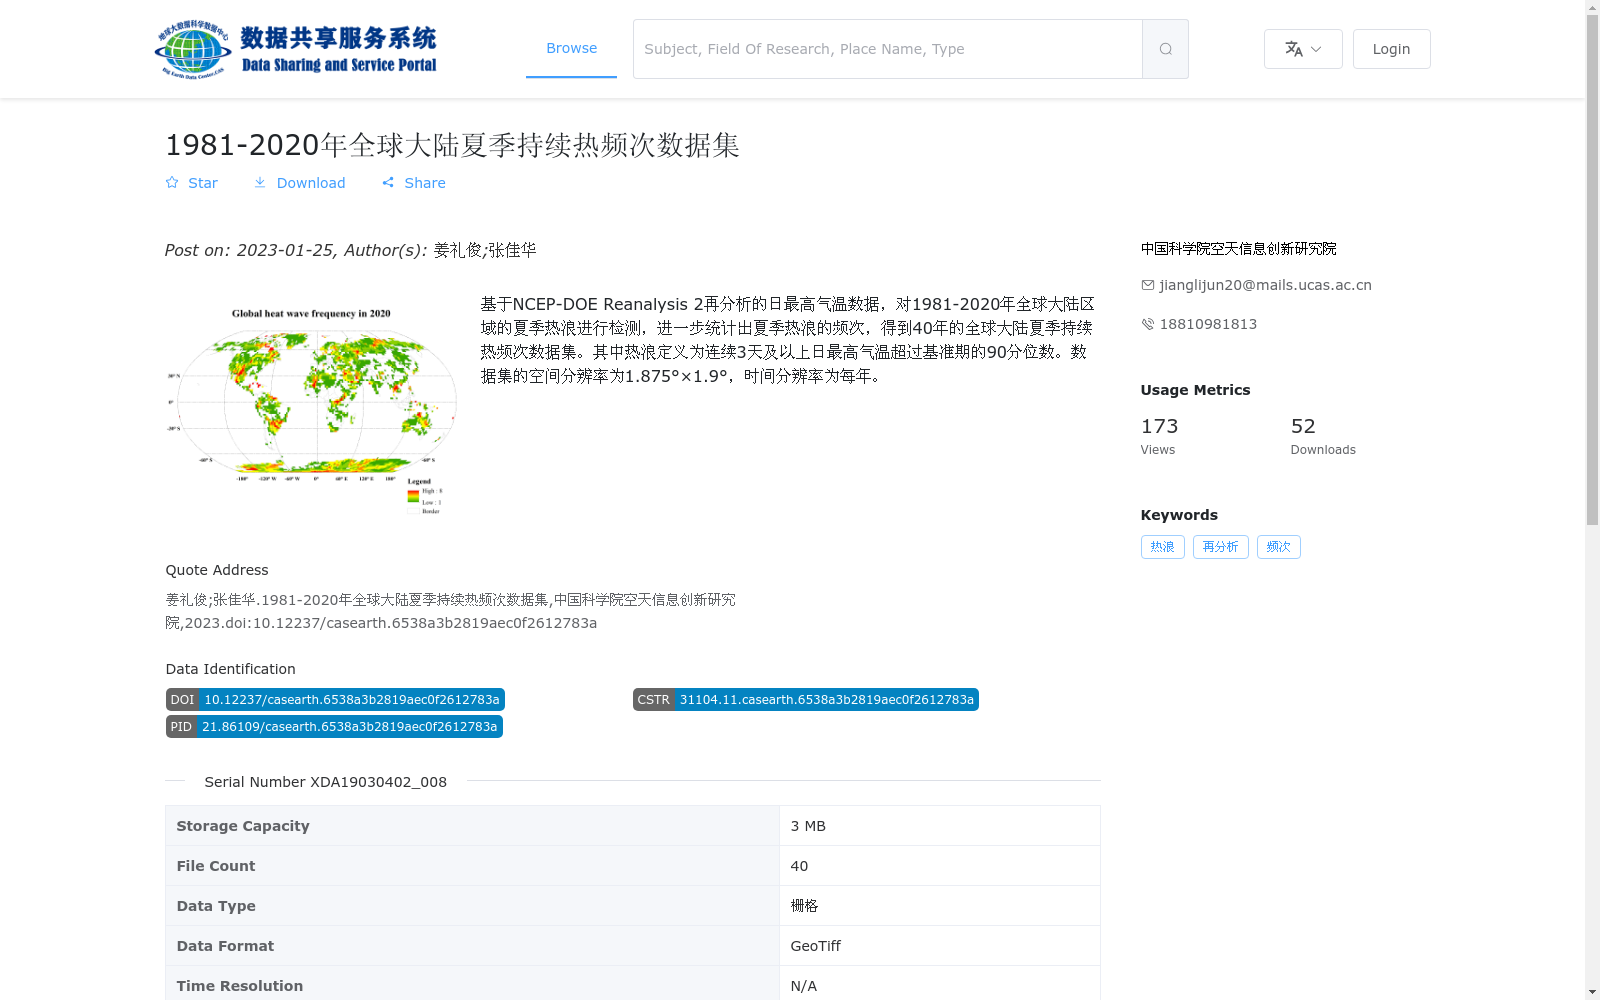Screen dimensions: 1600x1000
Task: Click the share icon
Action: 388,183
